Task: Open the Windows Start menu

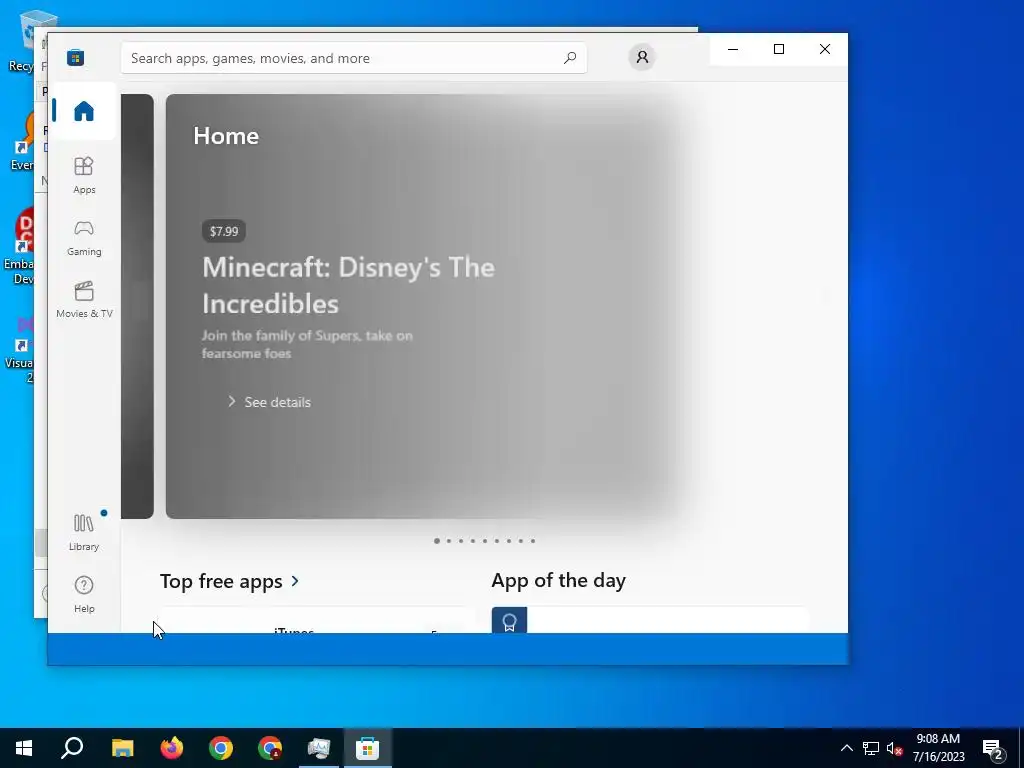Action: click(24, 748)
